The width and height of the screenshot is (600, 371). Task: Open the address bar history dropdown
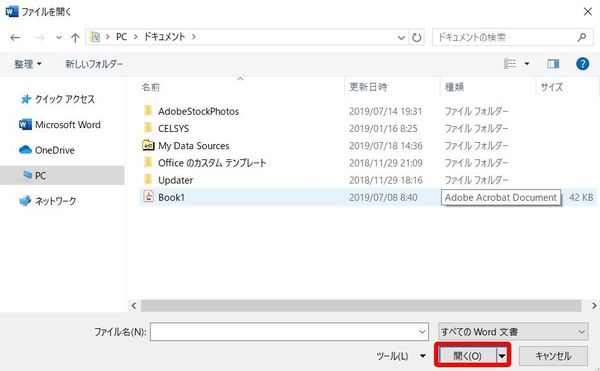401,37
